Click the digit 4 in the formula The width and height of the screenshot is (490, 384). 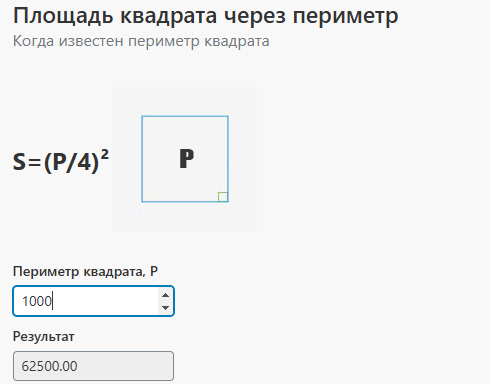[x=84, y=162]
